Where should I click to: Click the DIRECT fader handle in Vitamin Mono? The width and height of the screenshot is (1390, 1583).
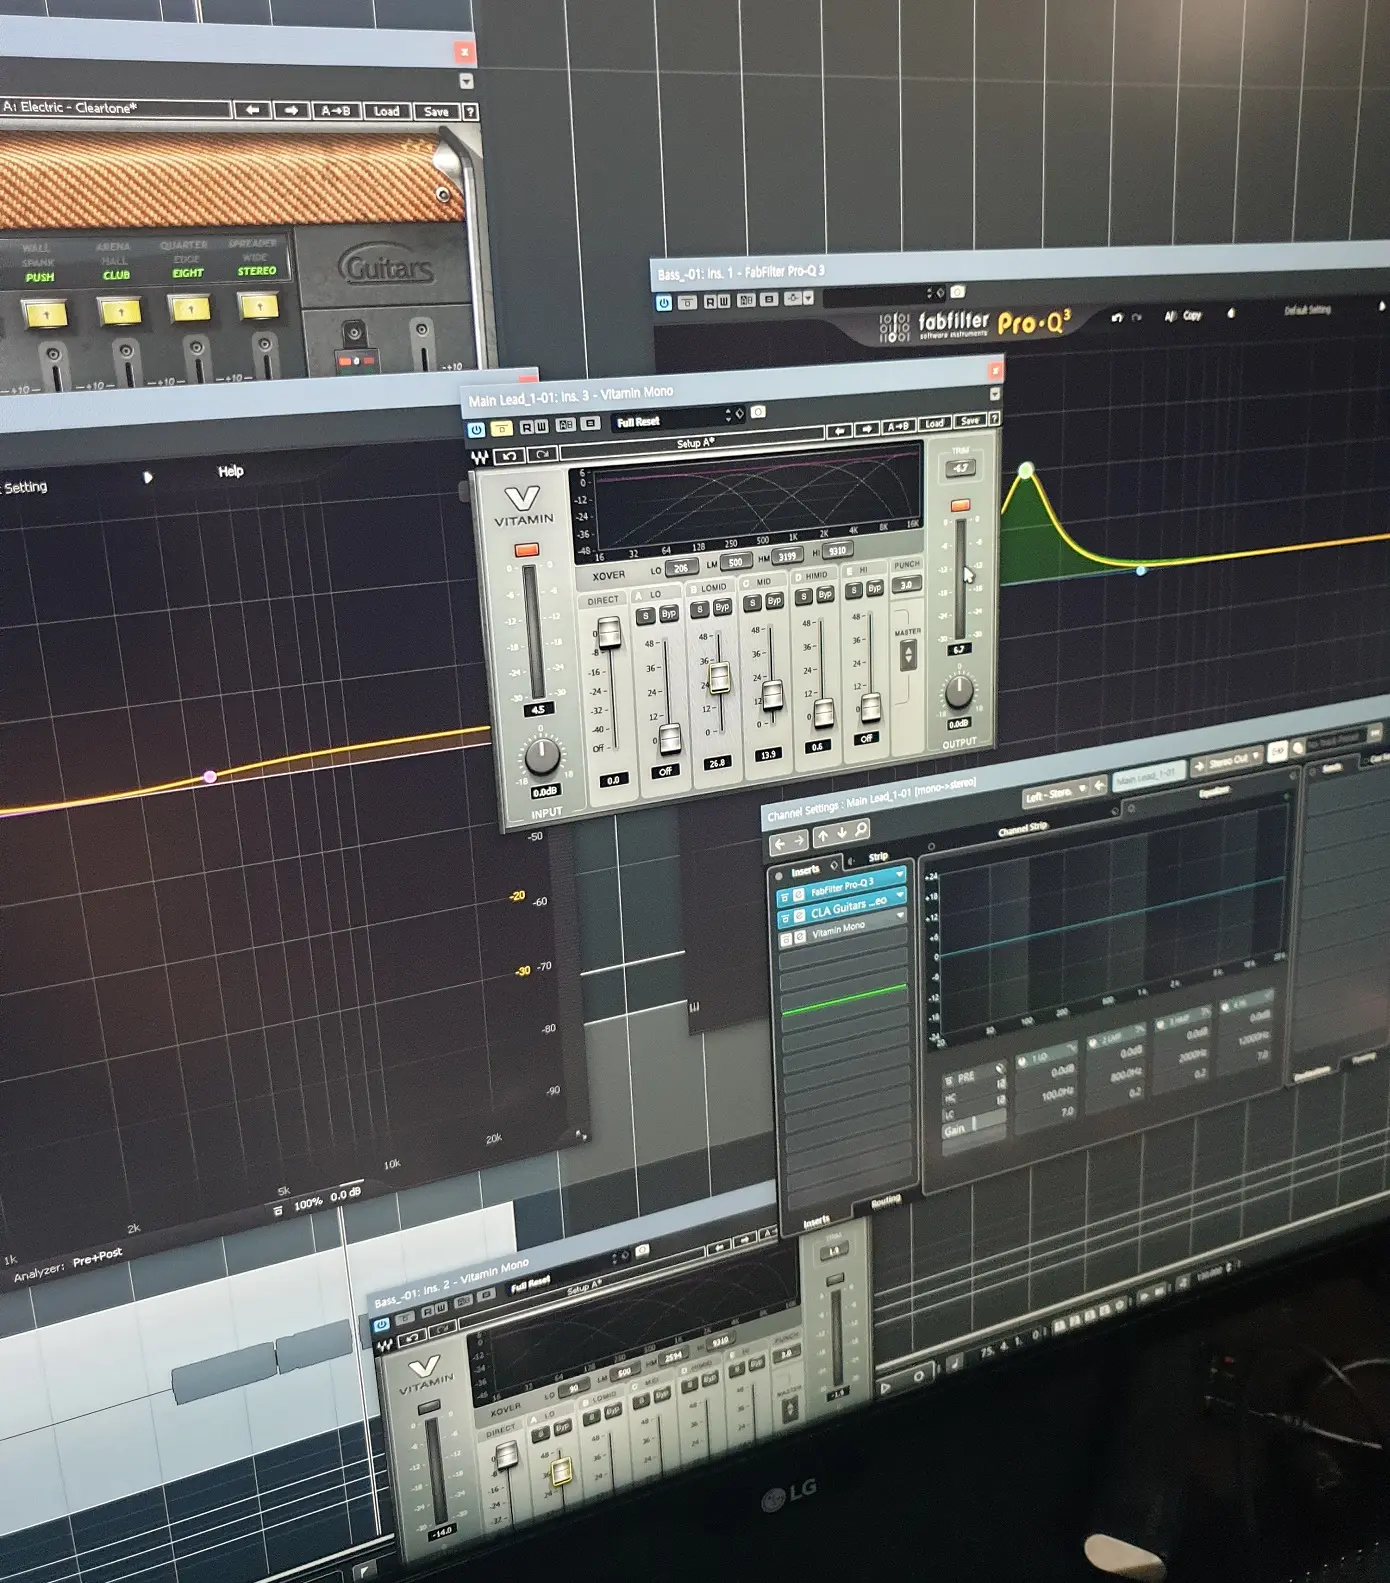coord(608,632)
